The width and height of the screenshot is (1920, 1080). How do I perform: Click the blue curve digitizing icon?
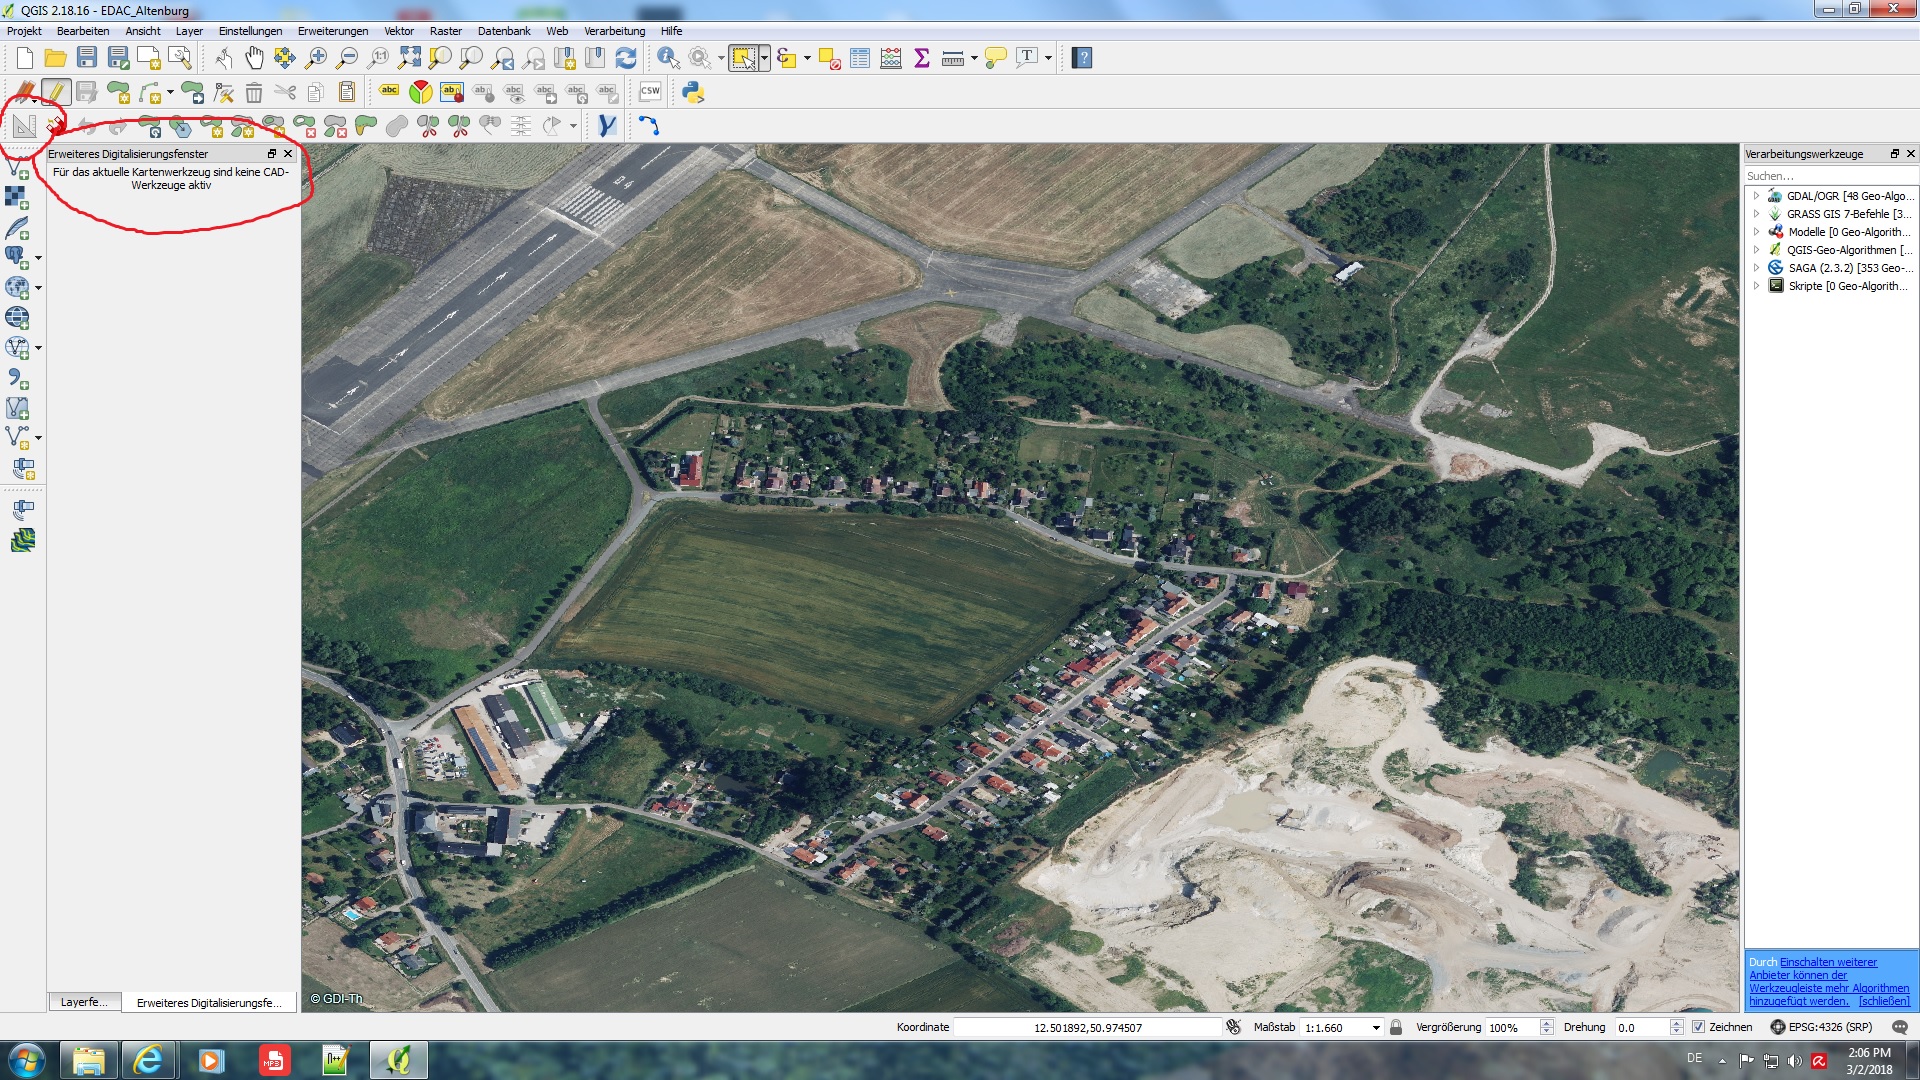point(649,126)
